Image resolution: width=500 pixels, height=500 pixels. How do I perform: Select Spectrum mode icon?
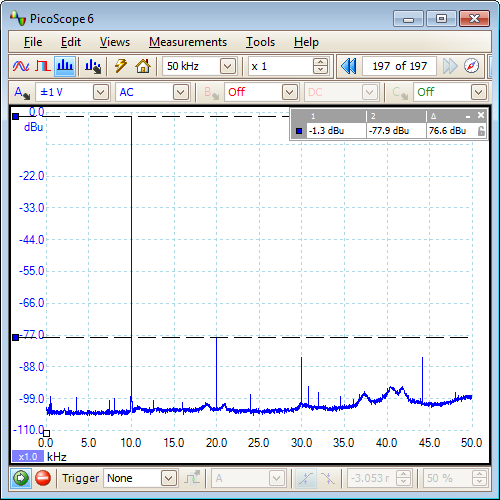(x=65, y=66)
